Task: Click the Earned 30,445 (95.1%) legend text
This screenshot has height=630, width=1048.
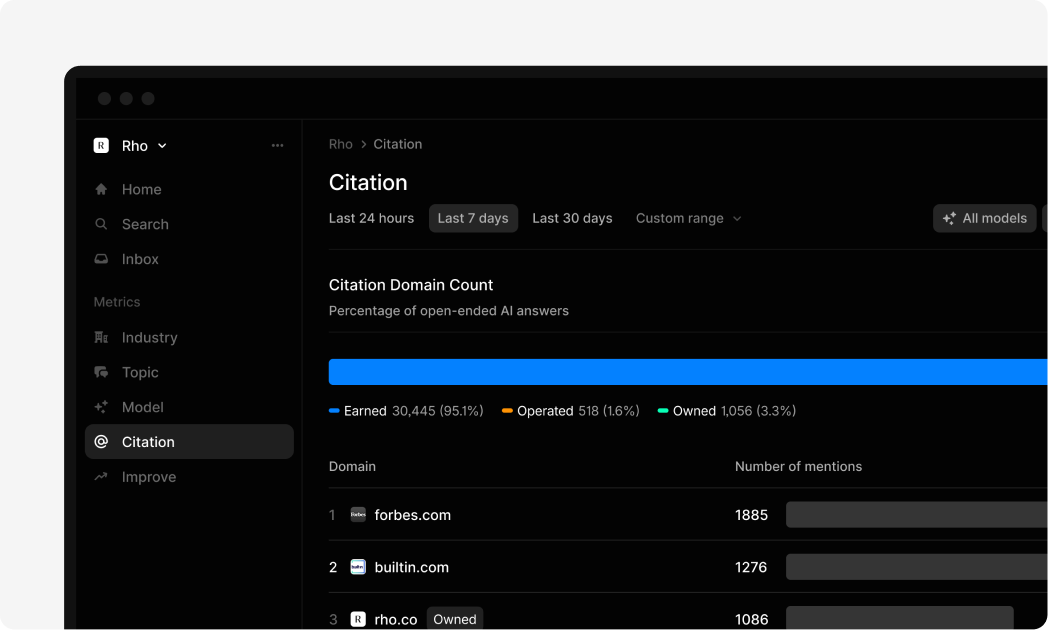Action: (414, 411)
